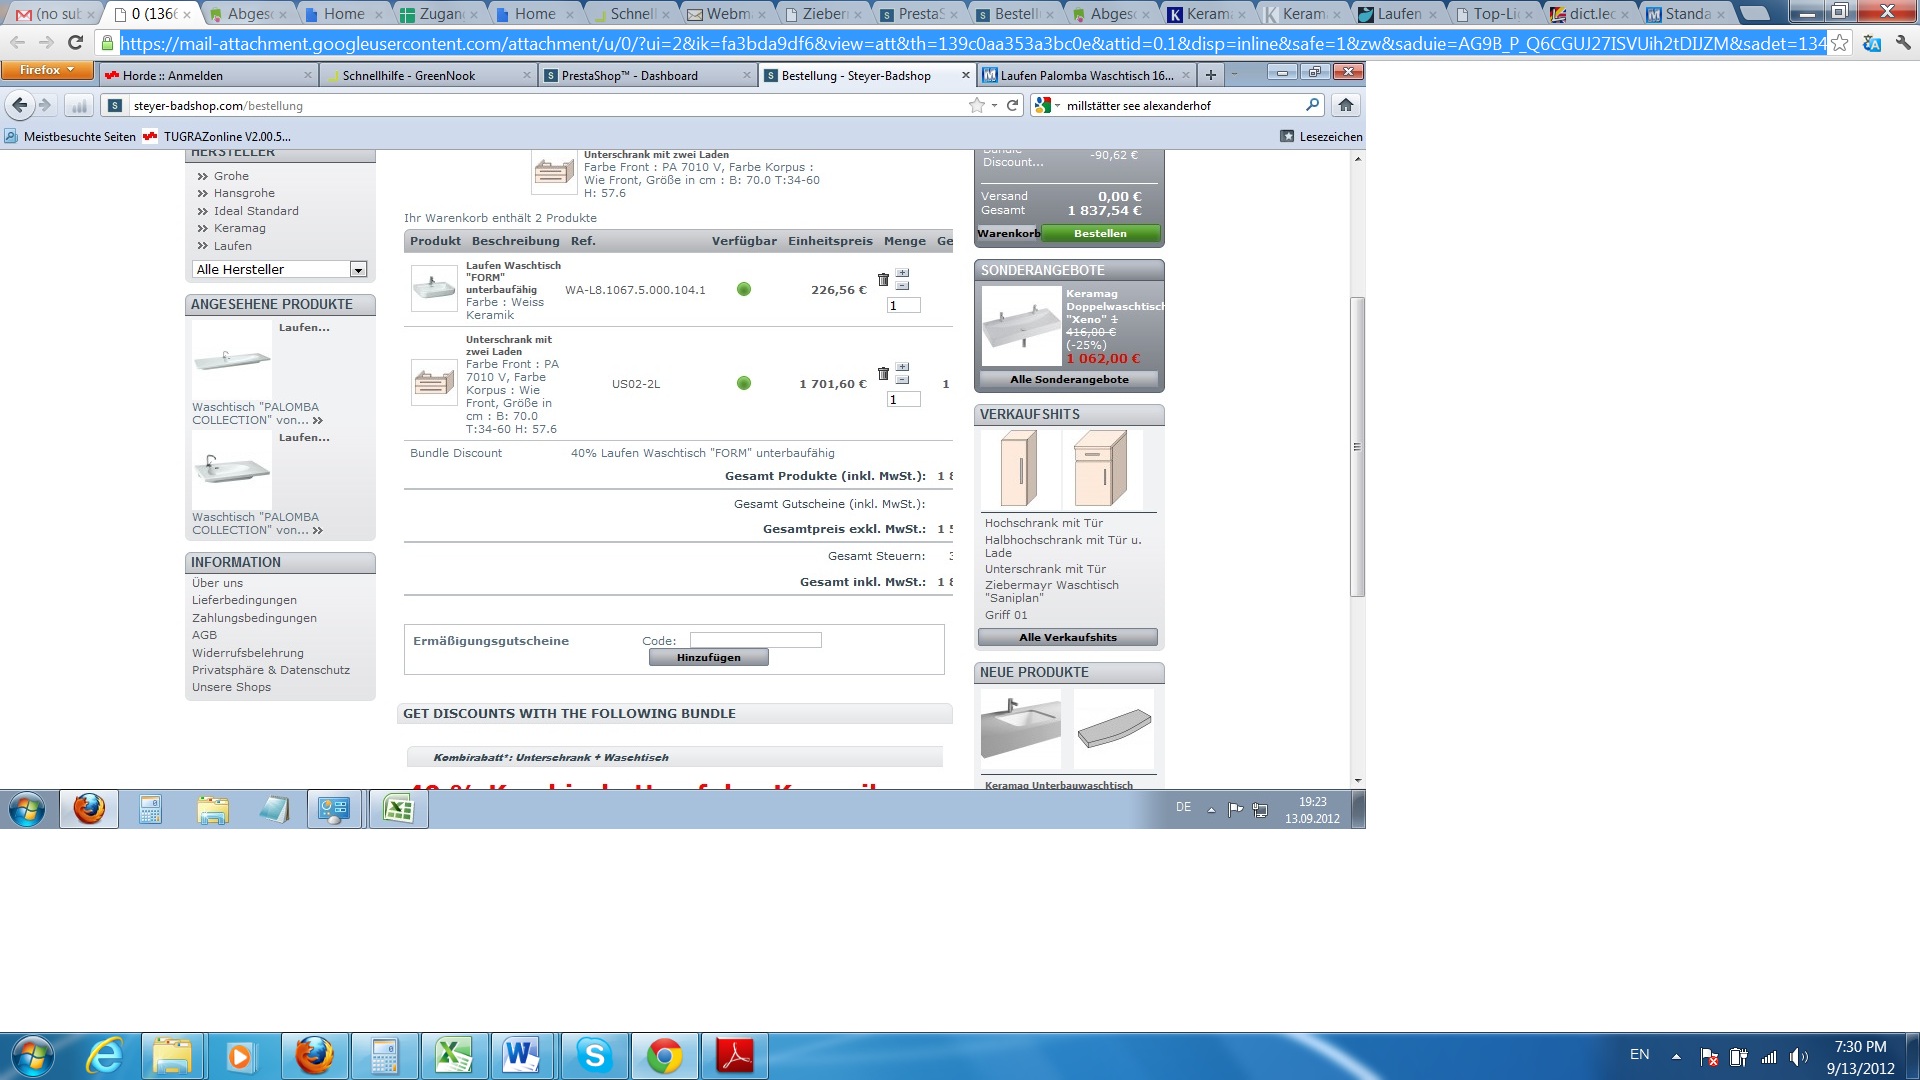Remove Unterschrank mit zwei Laden via trash icon

(x=883, y=374)
